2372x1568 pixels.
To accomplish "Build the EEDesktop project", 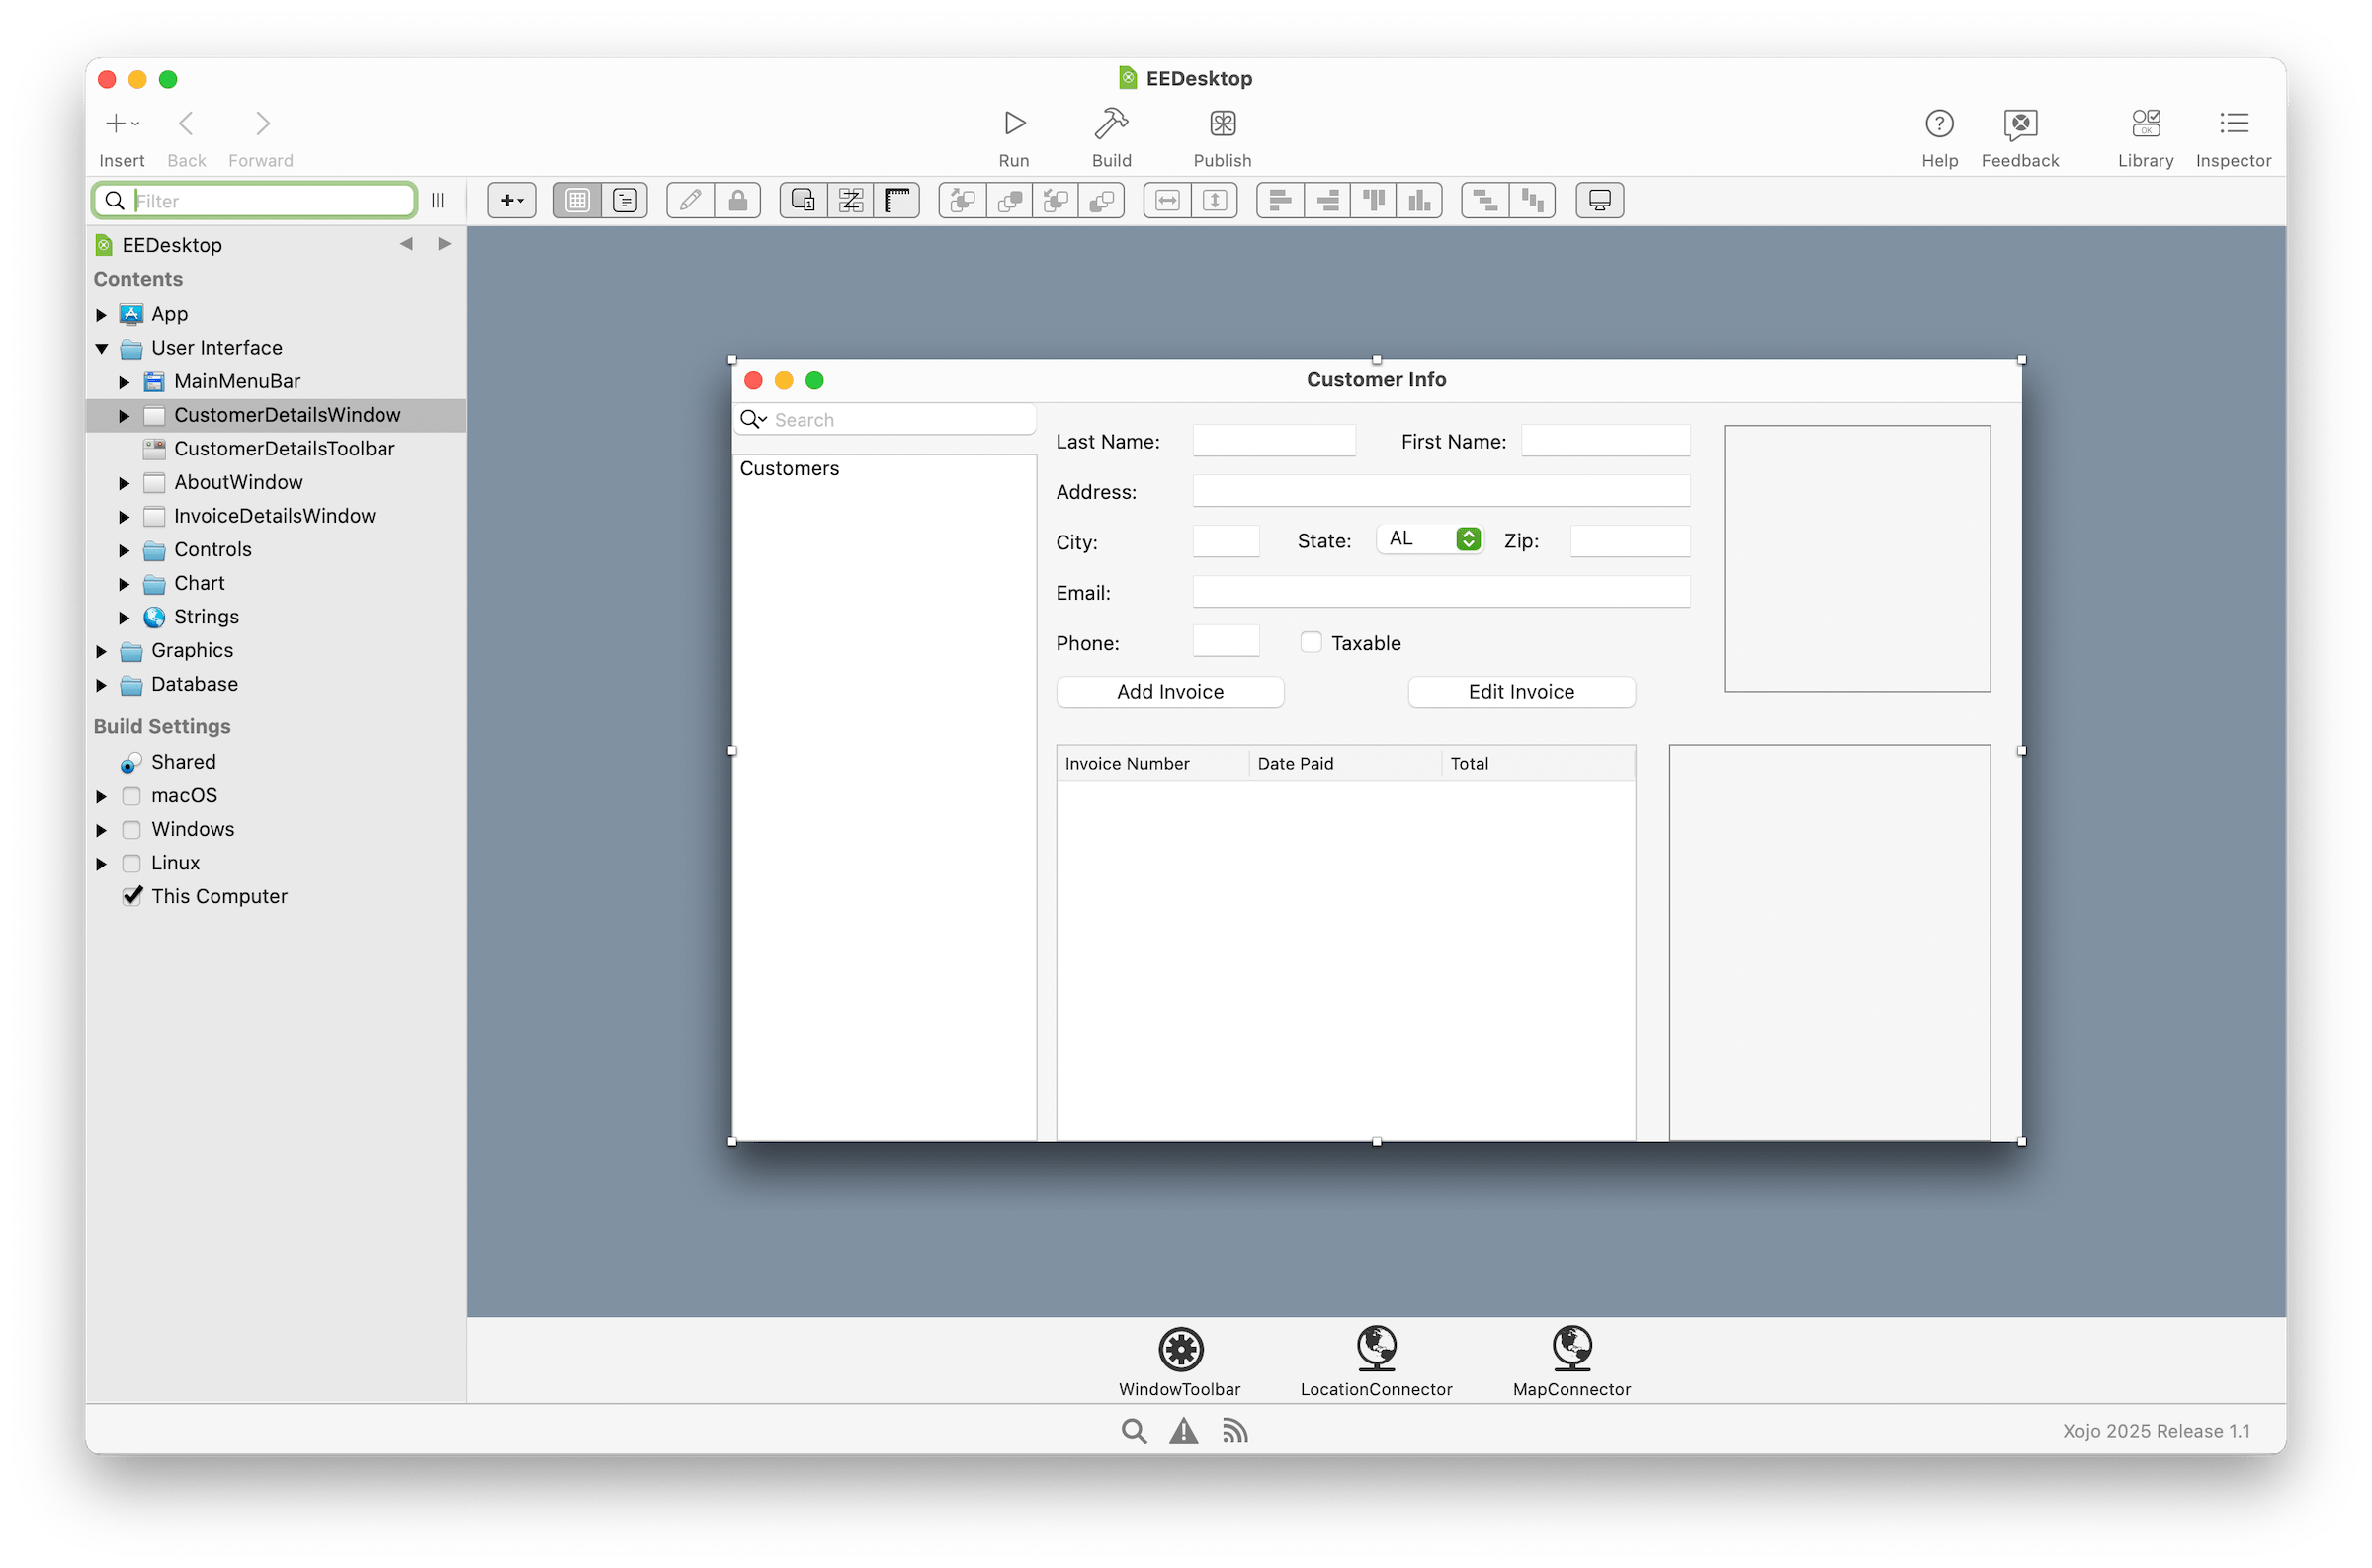I will (x=1111, y=135).
